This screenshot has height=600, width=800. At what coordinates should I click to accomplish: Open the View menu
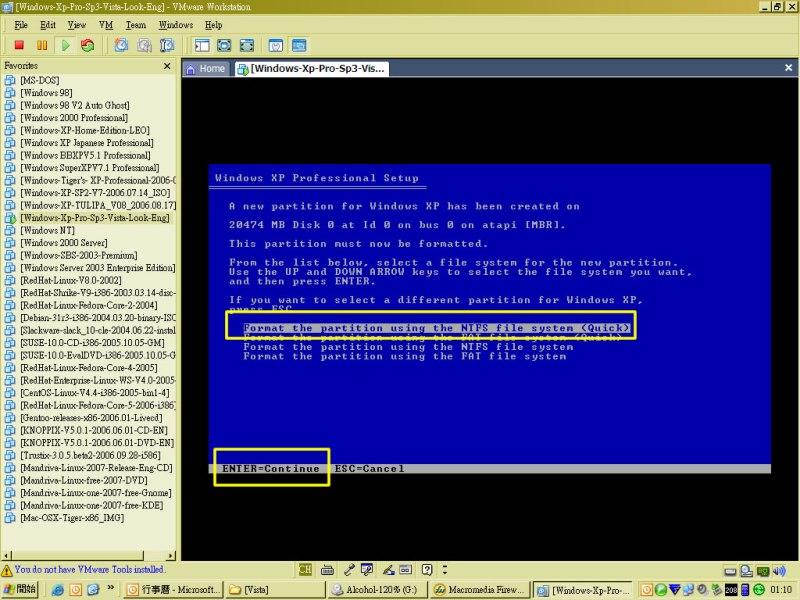[x=77, y=25]
